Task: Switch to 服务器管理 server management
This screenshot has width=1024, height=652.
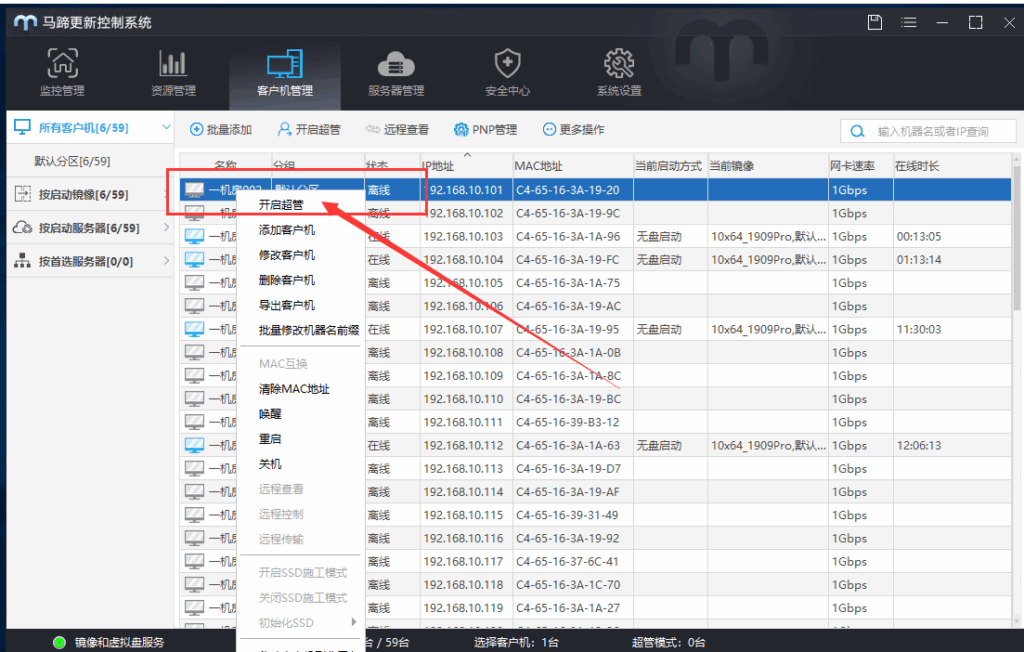Action: [x=396, y=73]
